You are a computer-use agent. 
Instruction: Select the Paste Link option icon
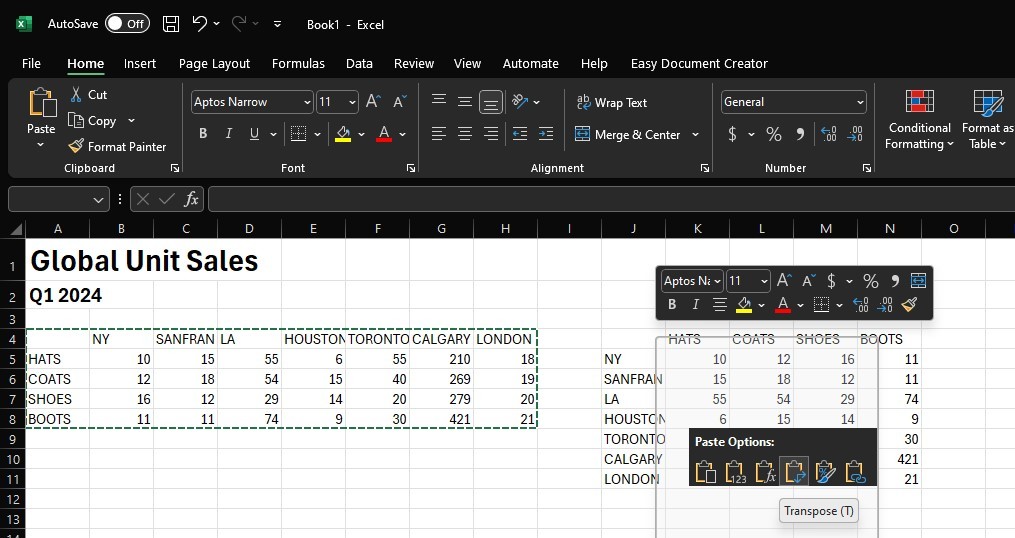pyautogui.click(x=856, y=472)
